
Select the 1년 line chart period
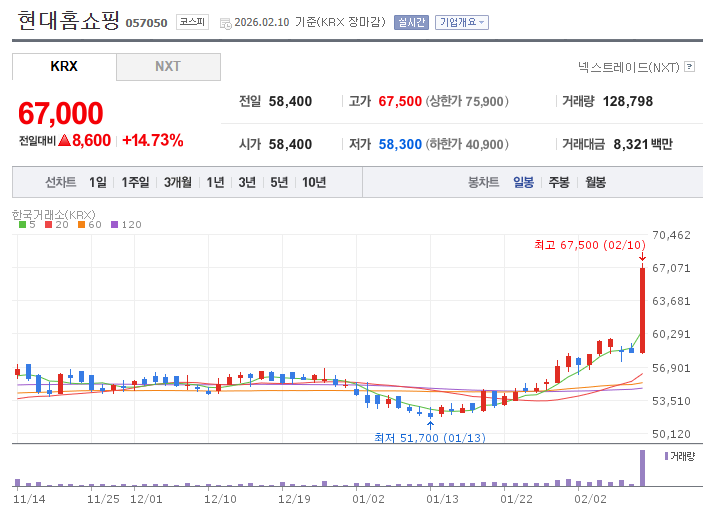point(215,182)
